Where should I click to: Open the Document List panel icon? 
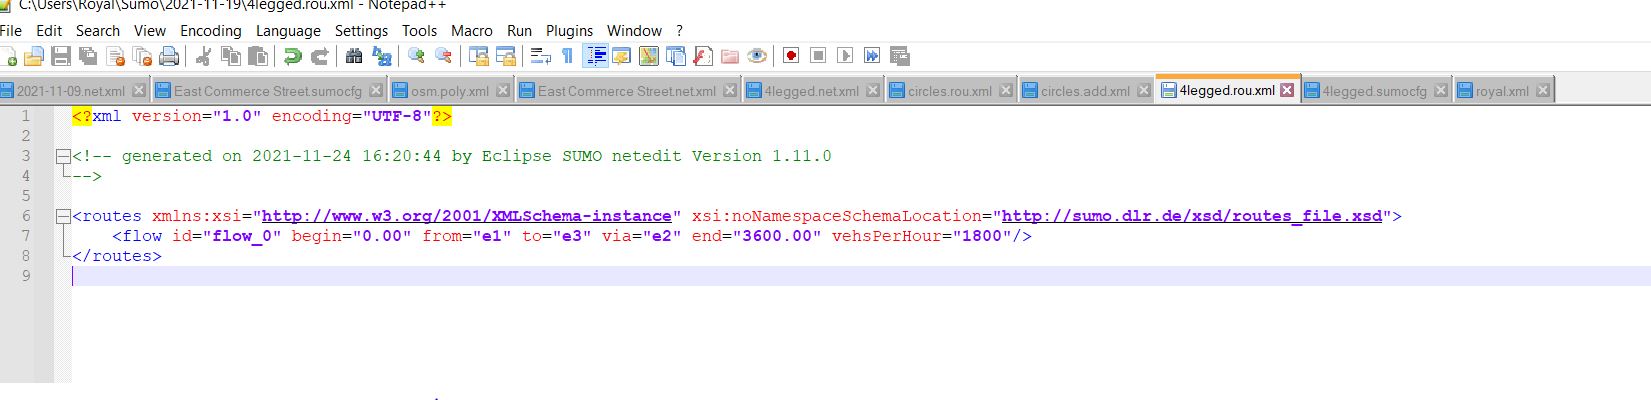click(x=675, y=56)
